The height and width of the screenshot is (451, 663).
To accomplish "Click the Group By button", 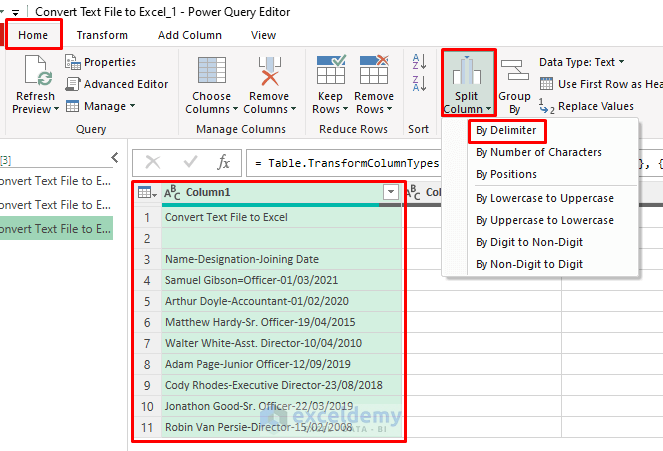I will coord(514,87).
